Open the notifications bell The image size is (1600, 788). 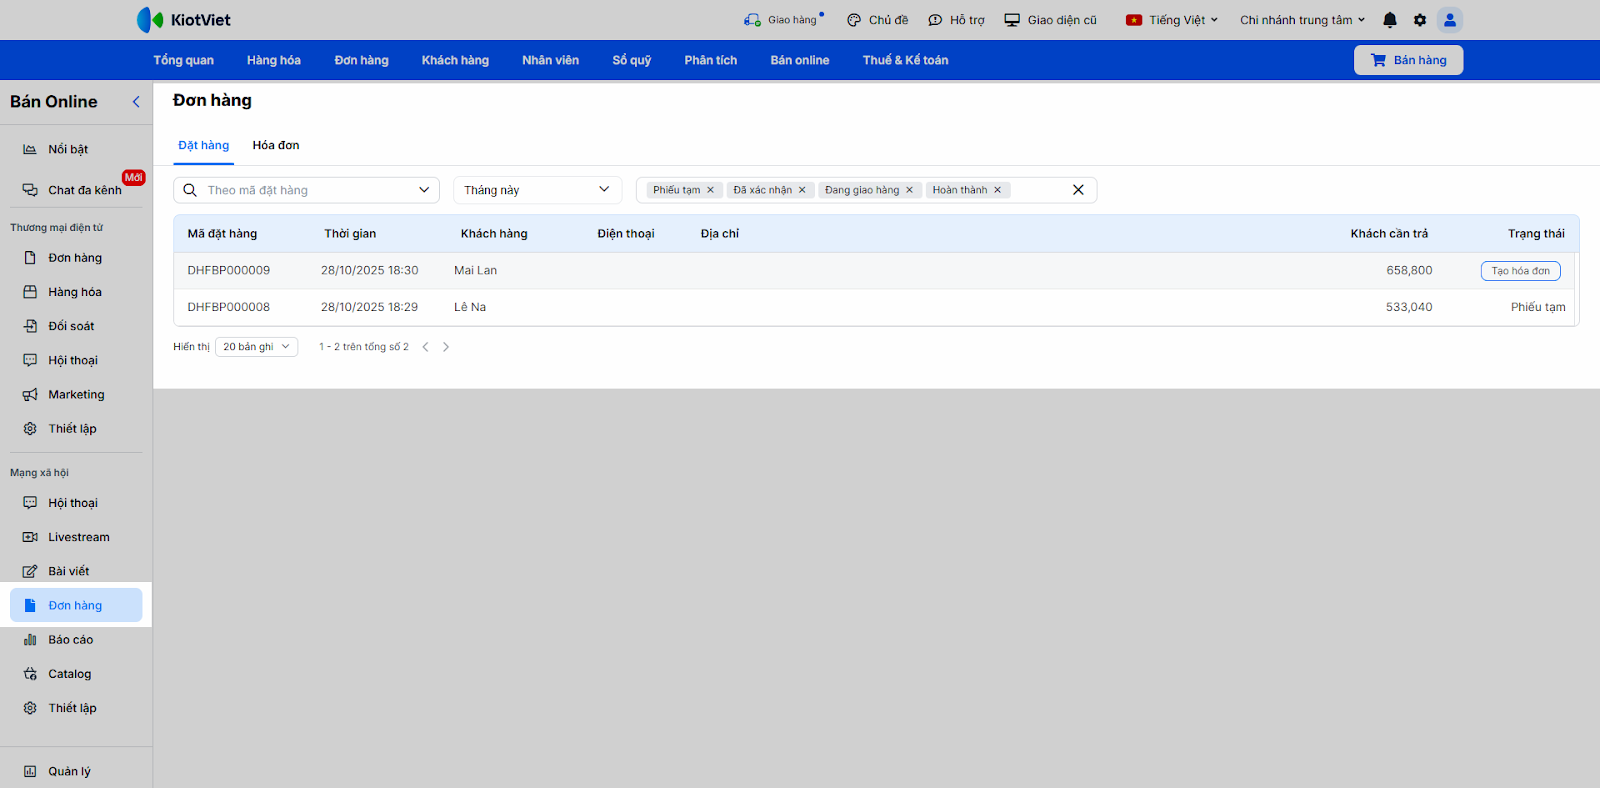(x=1390, y=20)
